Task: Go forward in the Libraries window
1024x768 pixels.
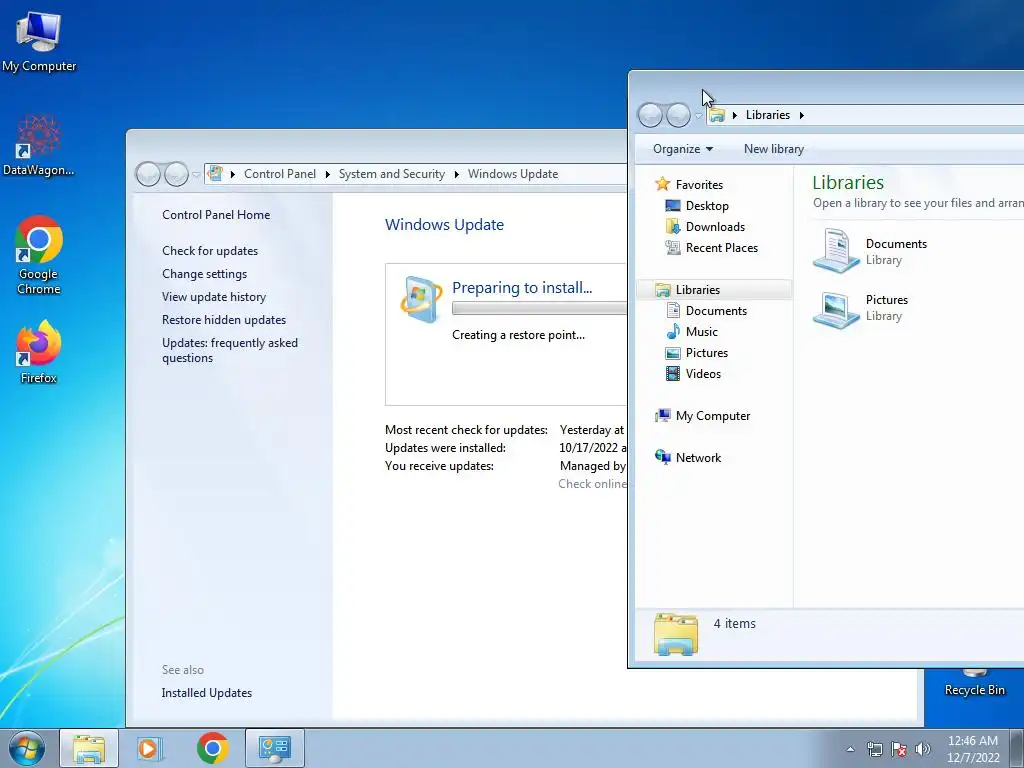Action: 678,115
